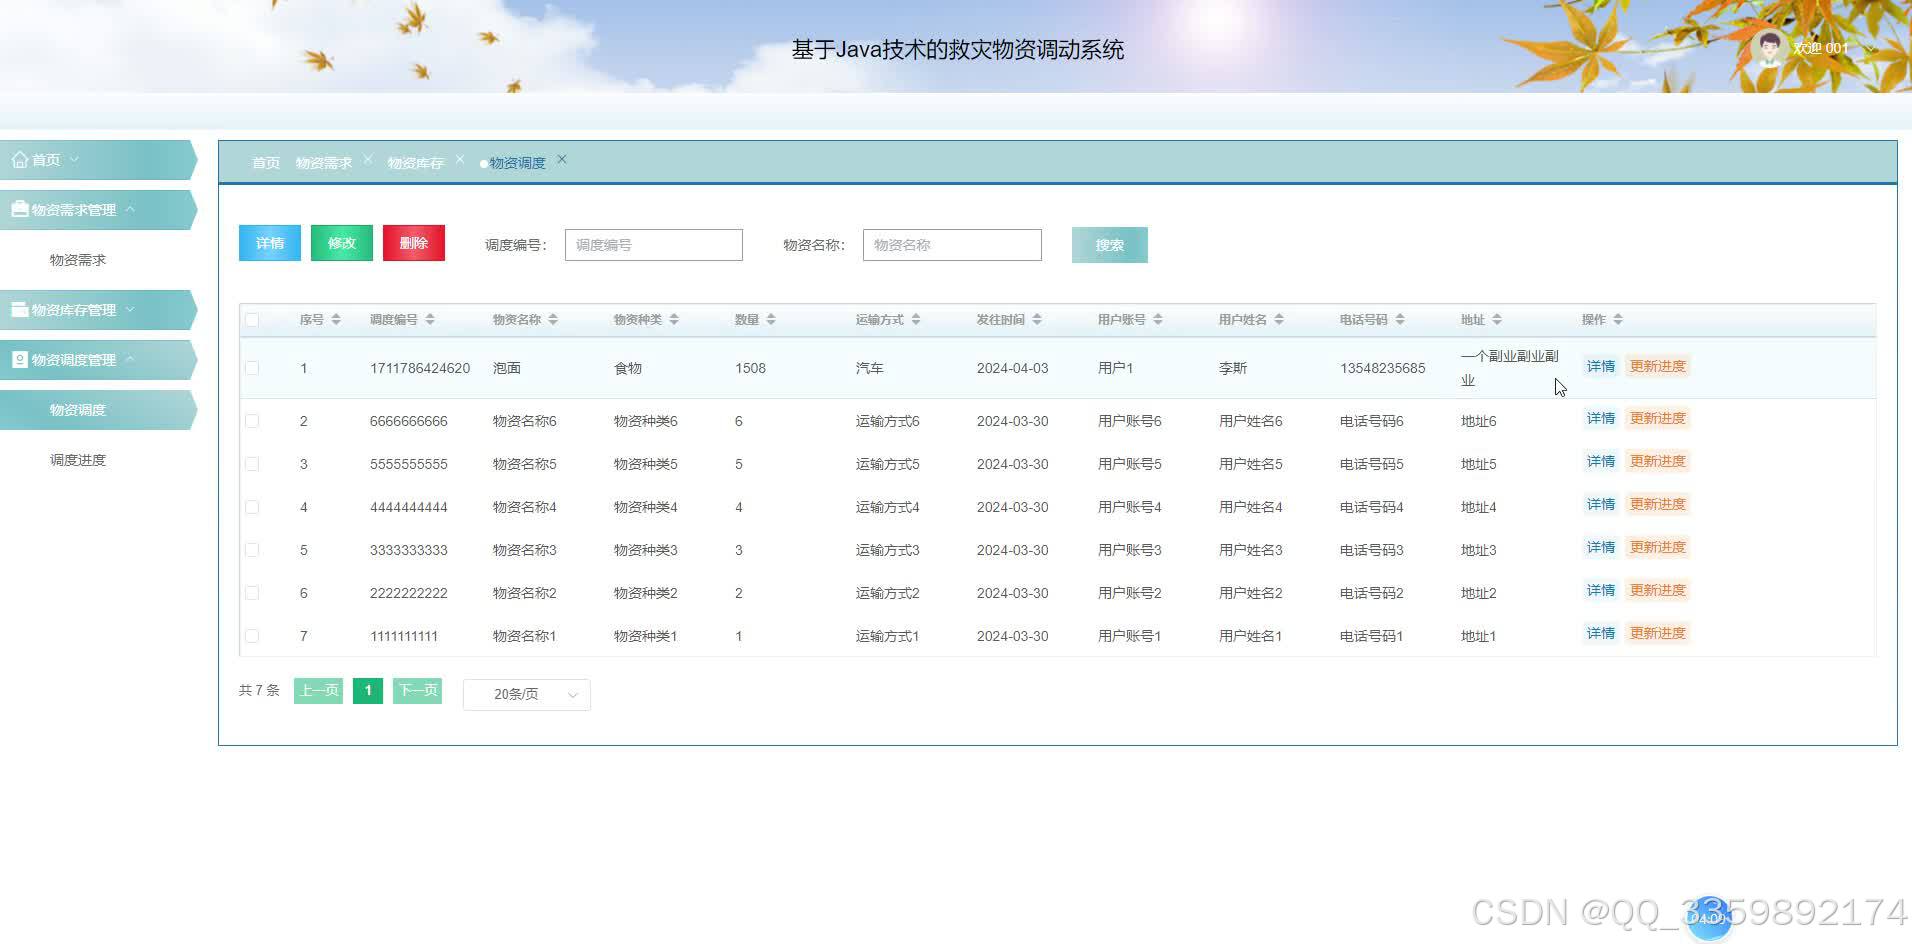Check the row for 物资名称5
The height and width of the screenshot is (944, 1912).
252,464
